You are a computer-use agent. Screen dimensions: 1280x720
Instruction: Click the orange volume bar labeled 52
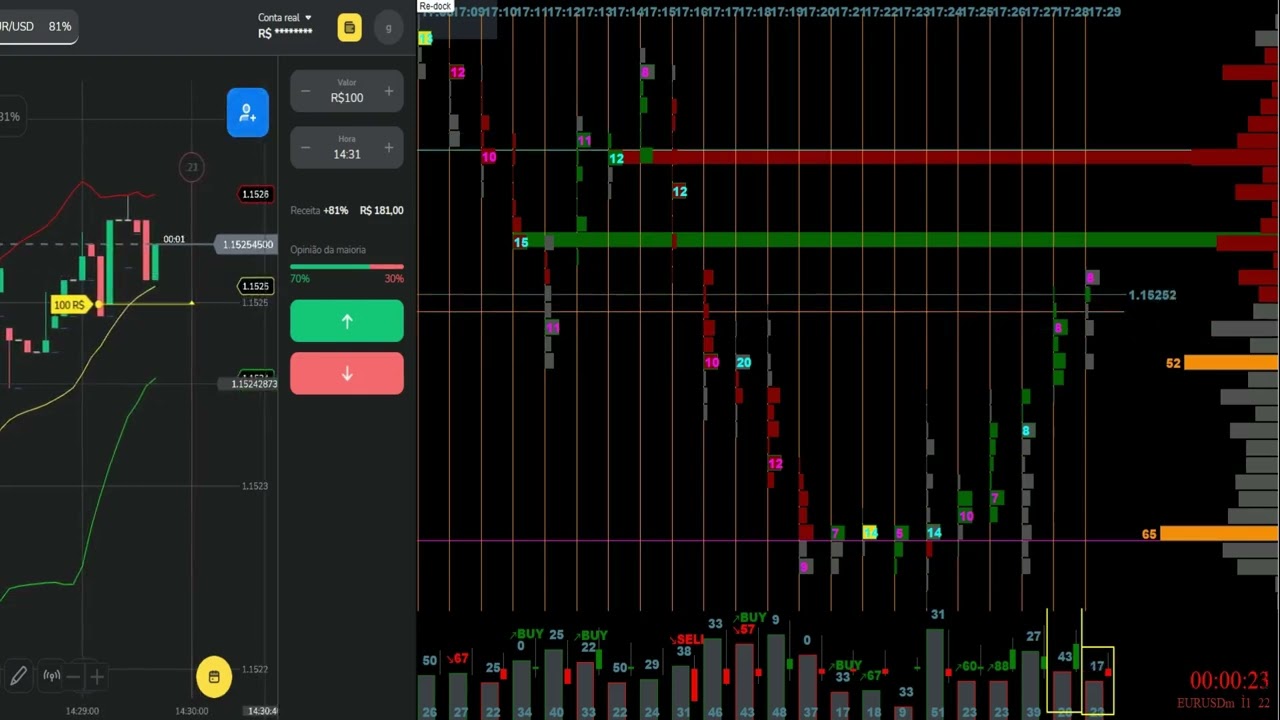tap(1231, 363)
